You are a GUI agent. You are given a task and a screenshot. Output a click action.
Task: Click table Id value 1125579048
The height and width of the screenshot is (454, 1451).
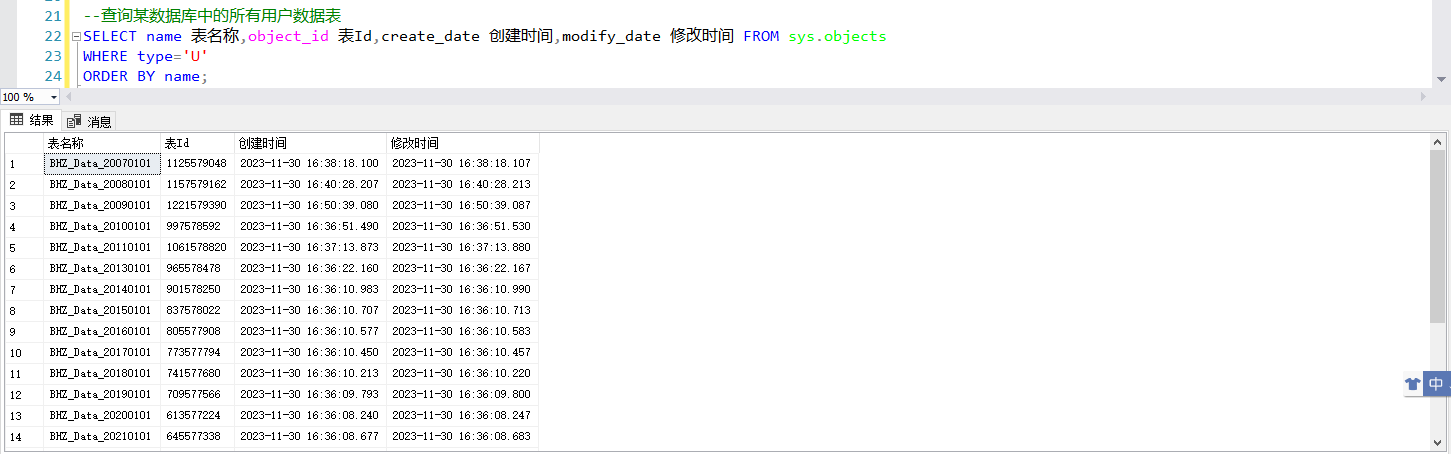(197, 163)
